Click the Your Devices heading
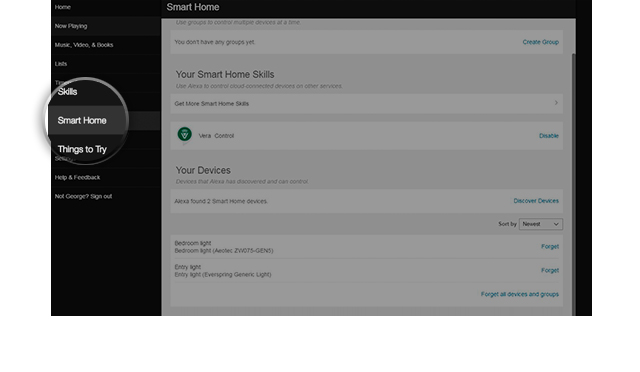Image resolution: width=640 pixels, height=372 pixels. pos(203,170)
